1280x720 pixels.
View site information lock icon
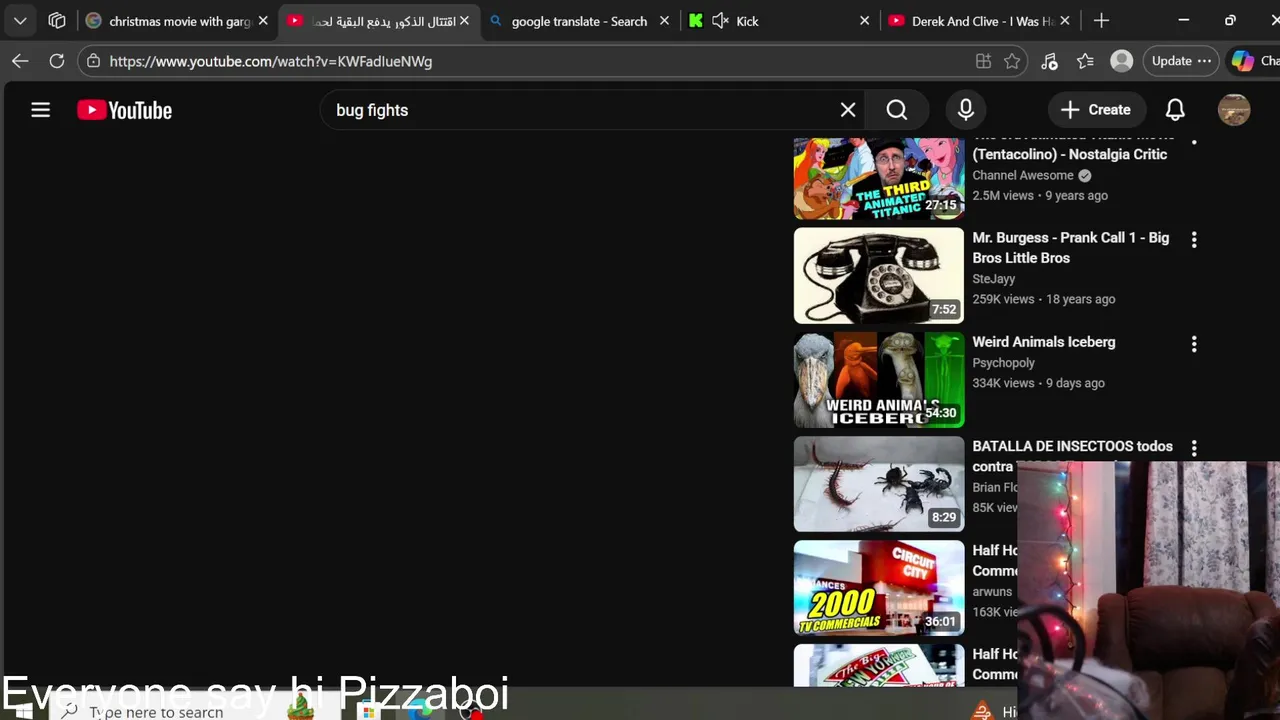94,61
